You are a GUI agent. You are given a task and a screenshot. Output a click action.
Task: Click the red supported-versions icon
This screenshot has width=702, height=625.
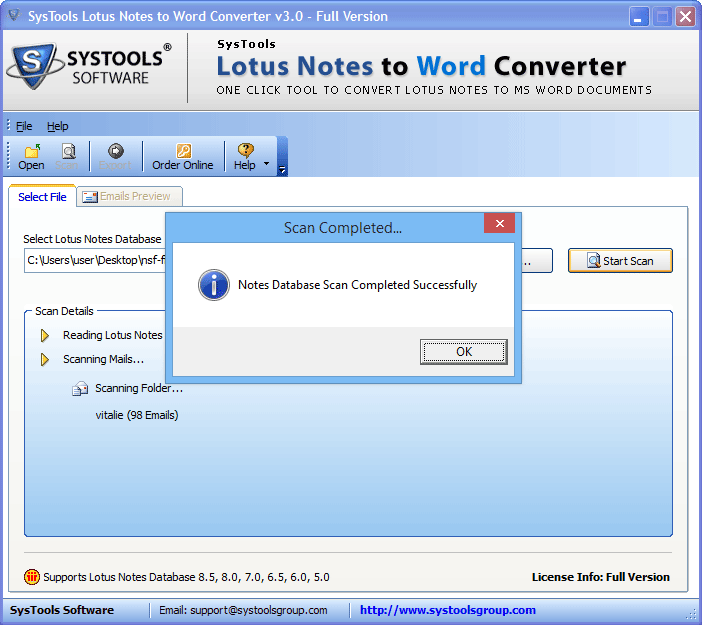pyautogui.click(x=32, y=577)
